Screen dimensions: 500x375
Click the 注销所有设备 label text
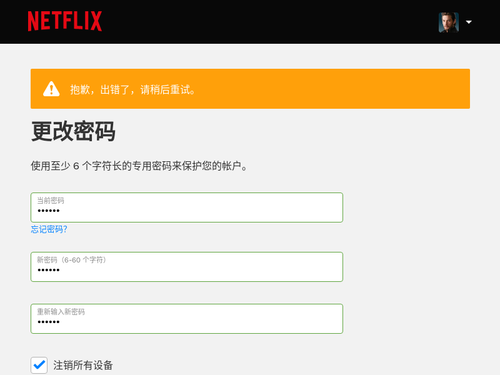pyautogui.click(x=83, y=365)
